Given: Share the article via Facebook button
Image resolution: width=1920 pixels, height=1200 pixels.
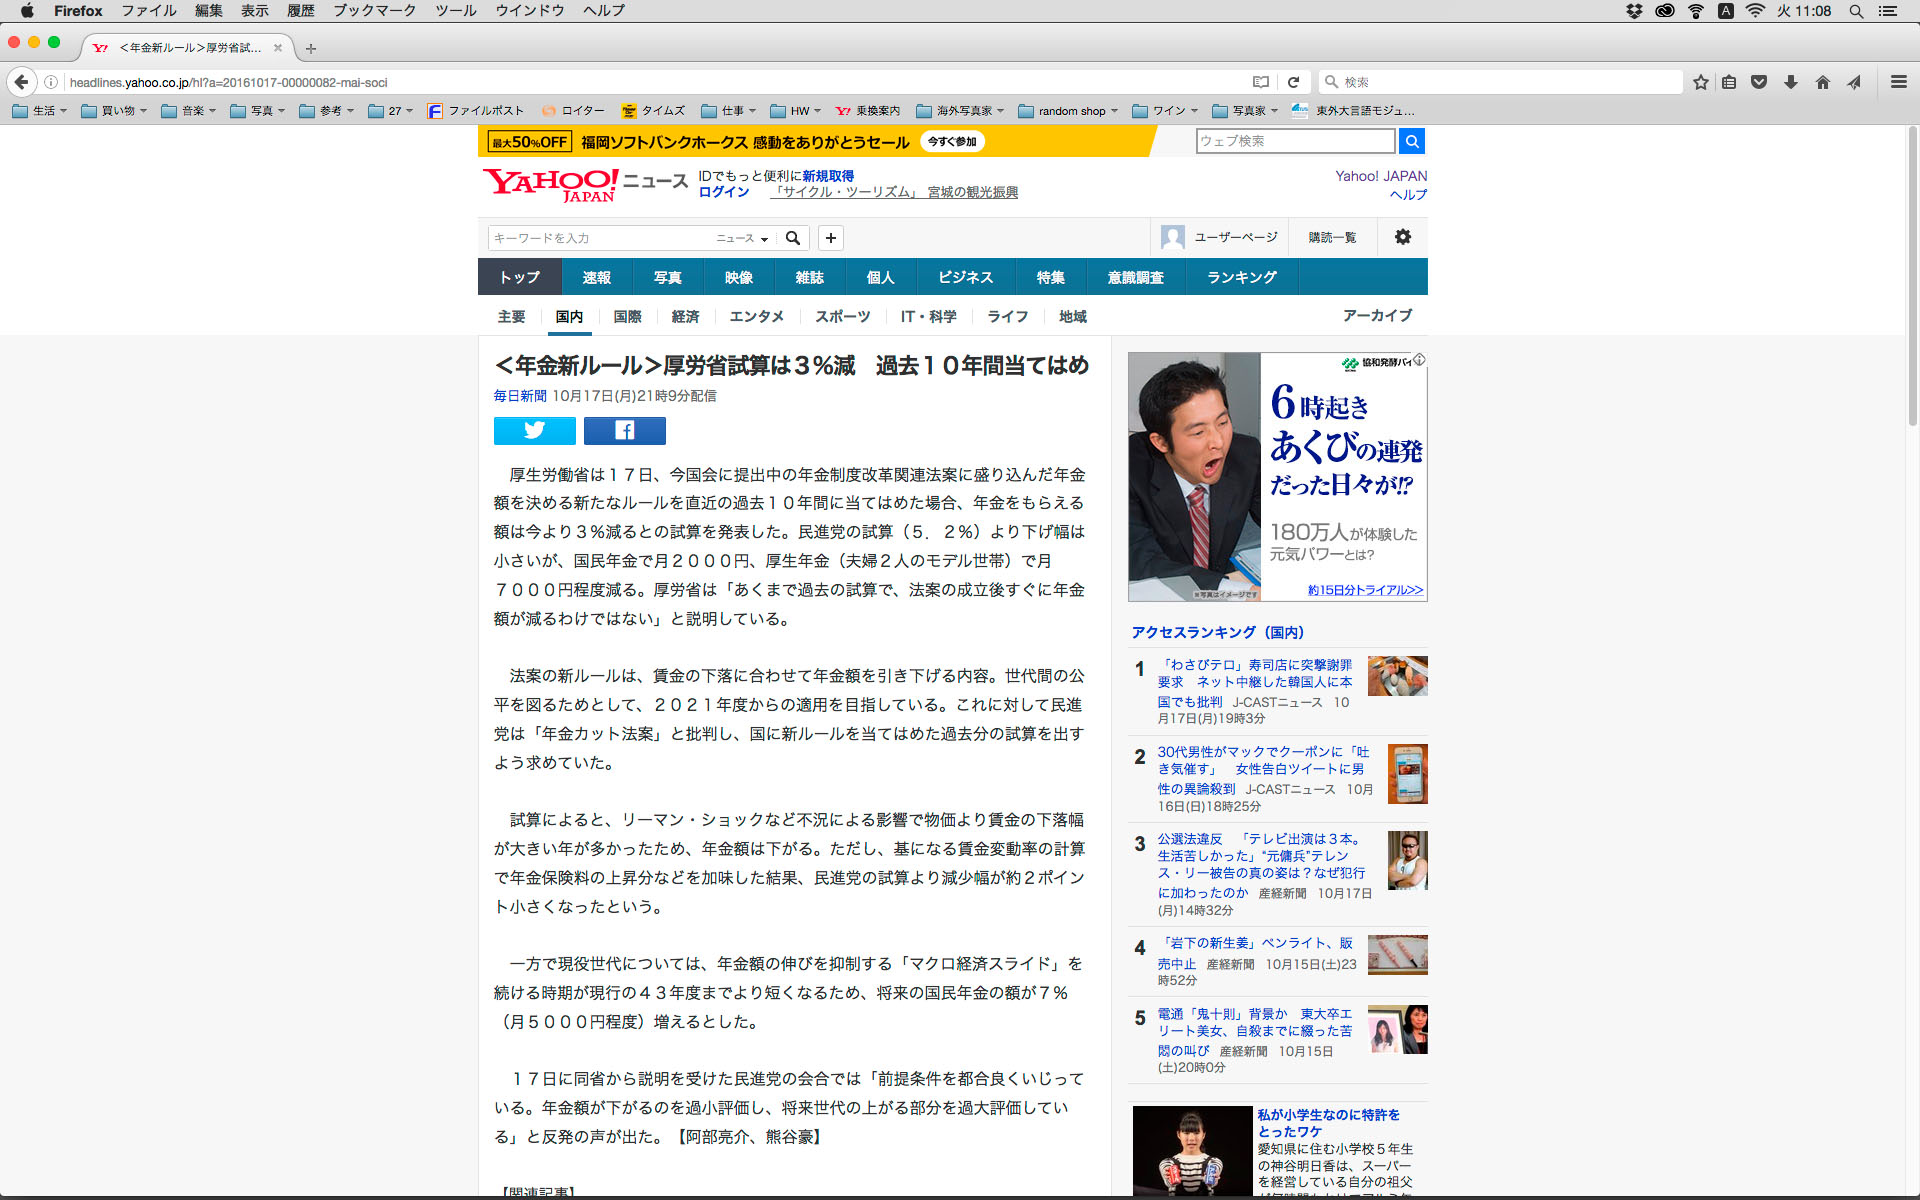Looking at the screenshot, I should point(624,430).
